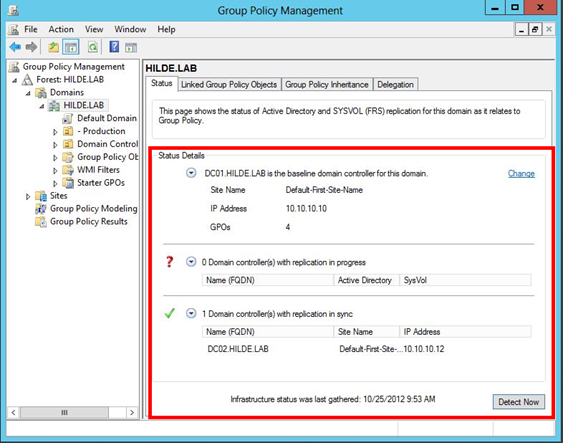Expand the Domain Controllers node
This screenshot has height=443, width=563.
tap(55, 145)
